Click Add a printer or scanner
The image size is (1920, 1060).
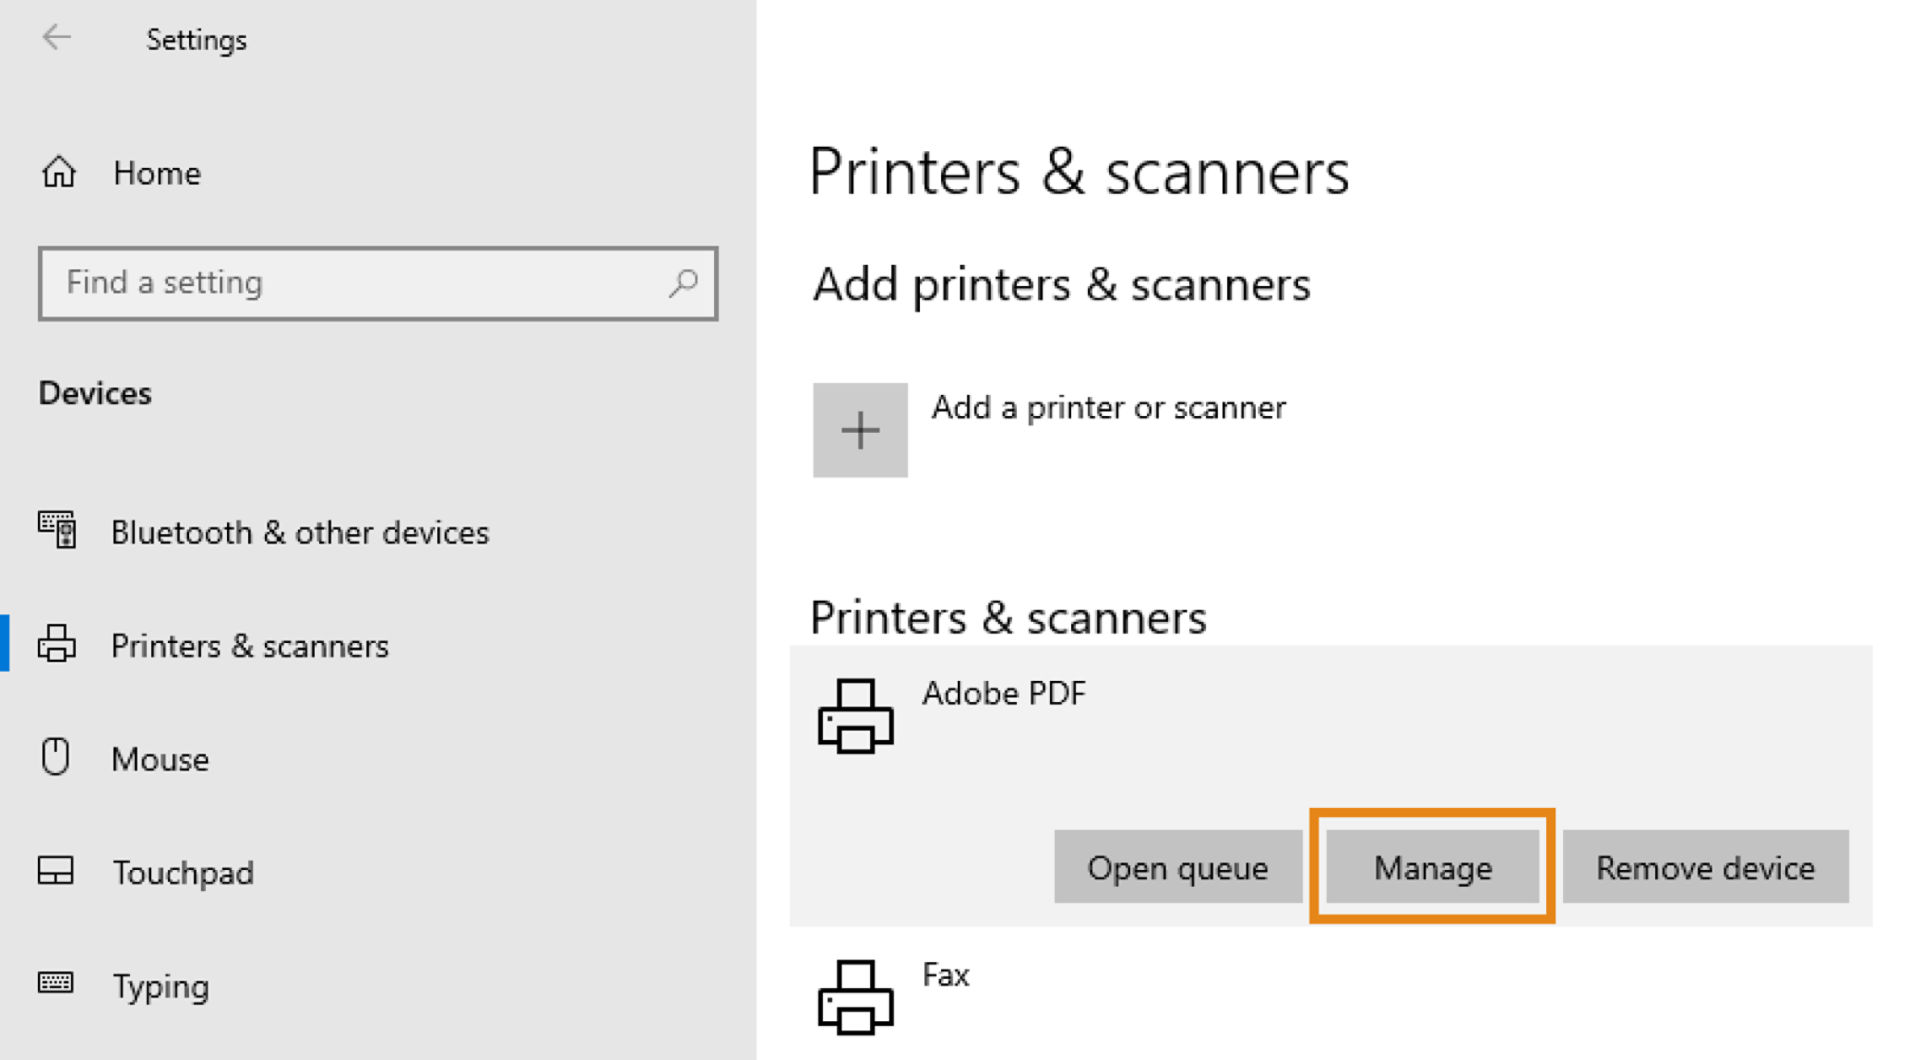[x=1108, y=408]
